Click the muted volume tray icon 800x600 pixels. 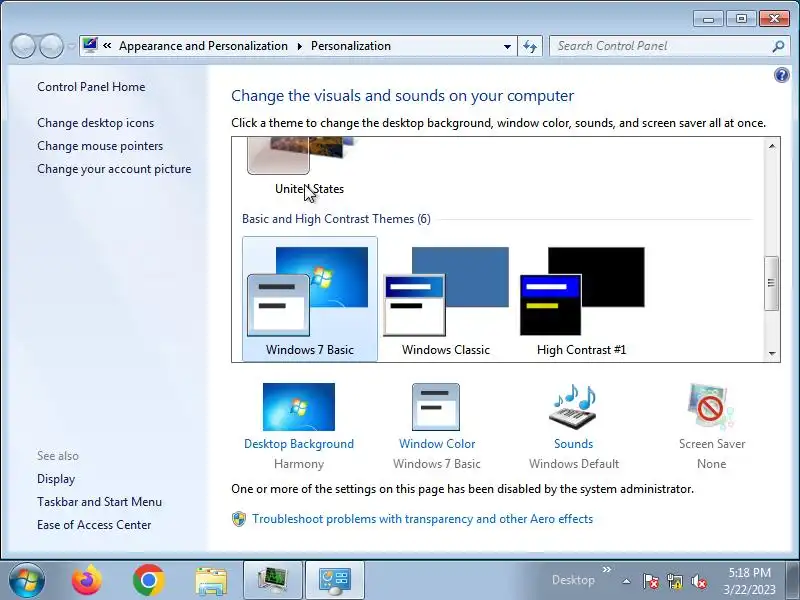coord(698,581)
